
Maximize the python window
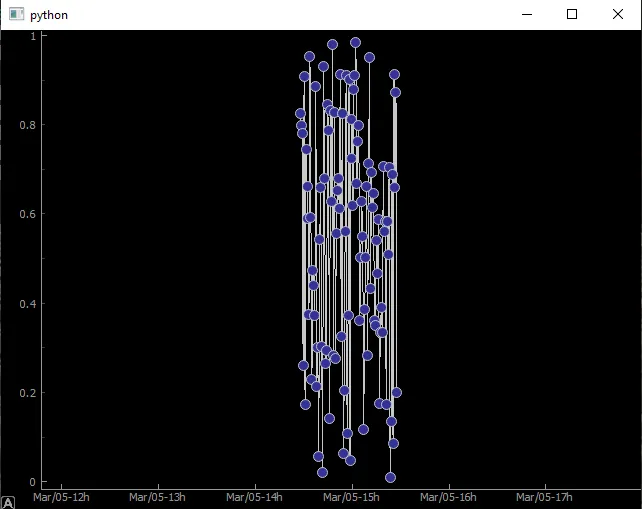[572, 14]
